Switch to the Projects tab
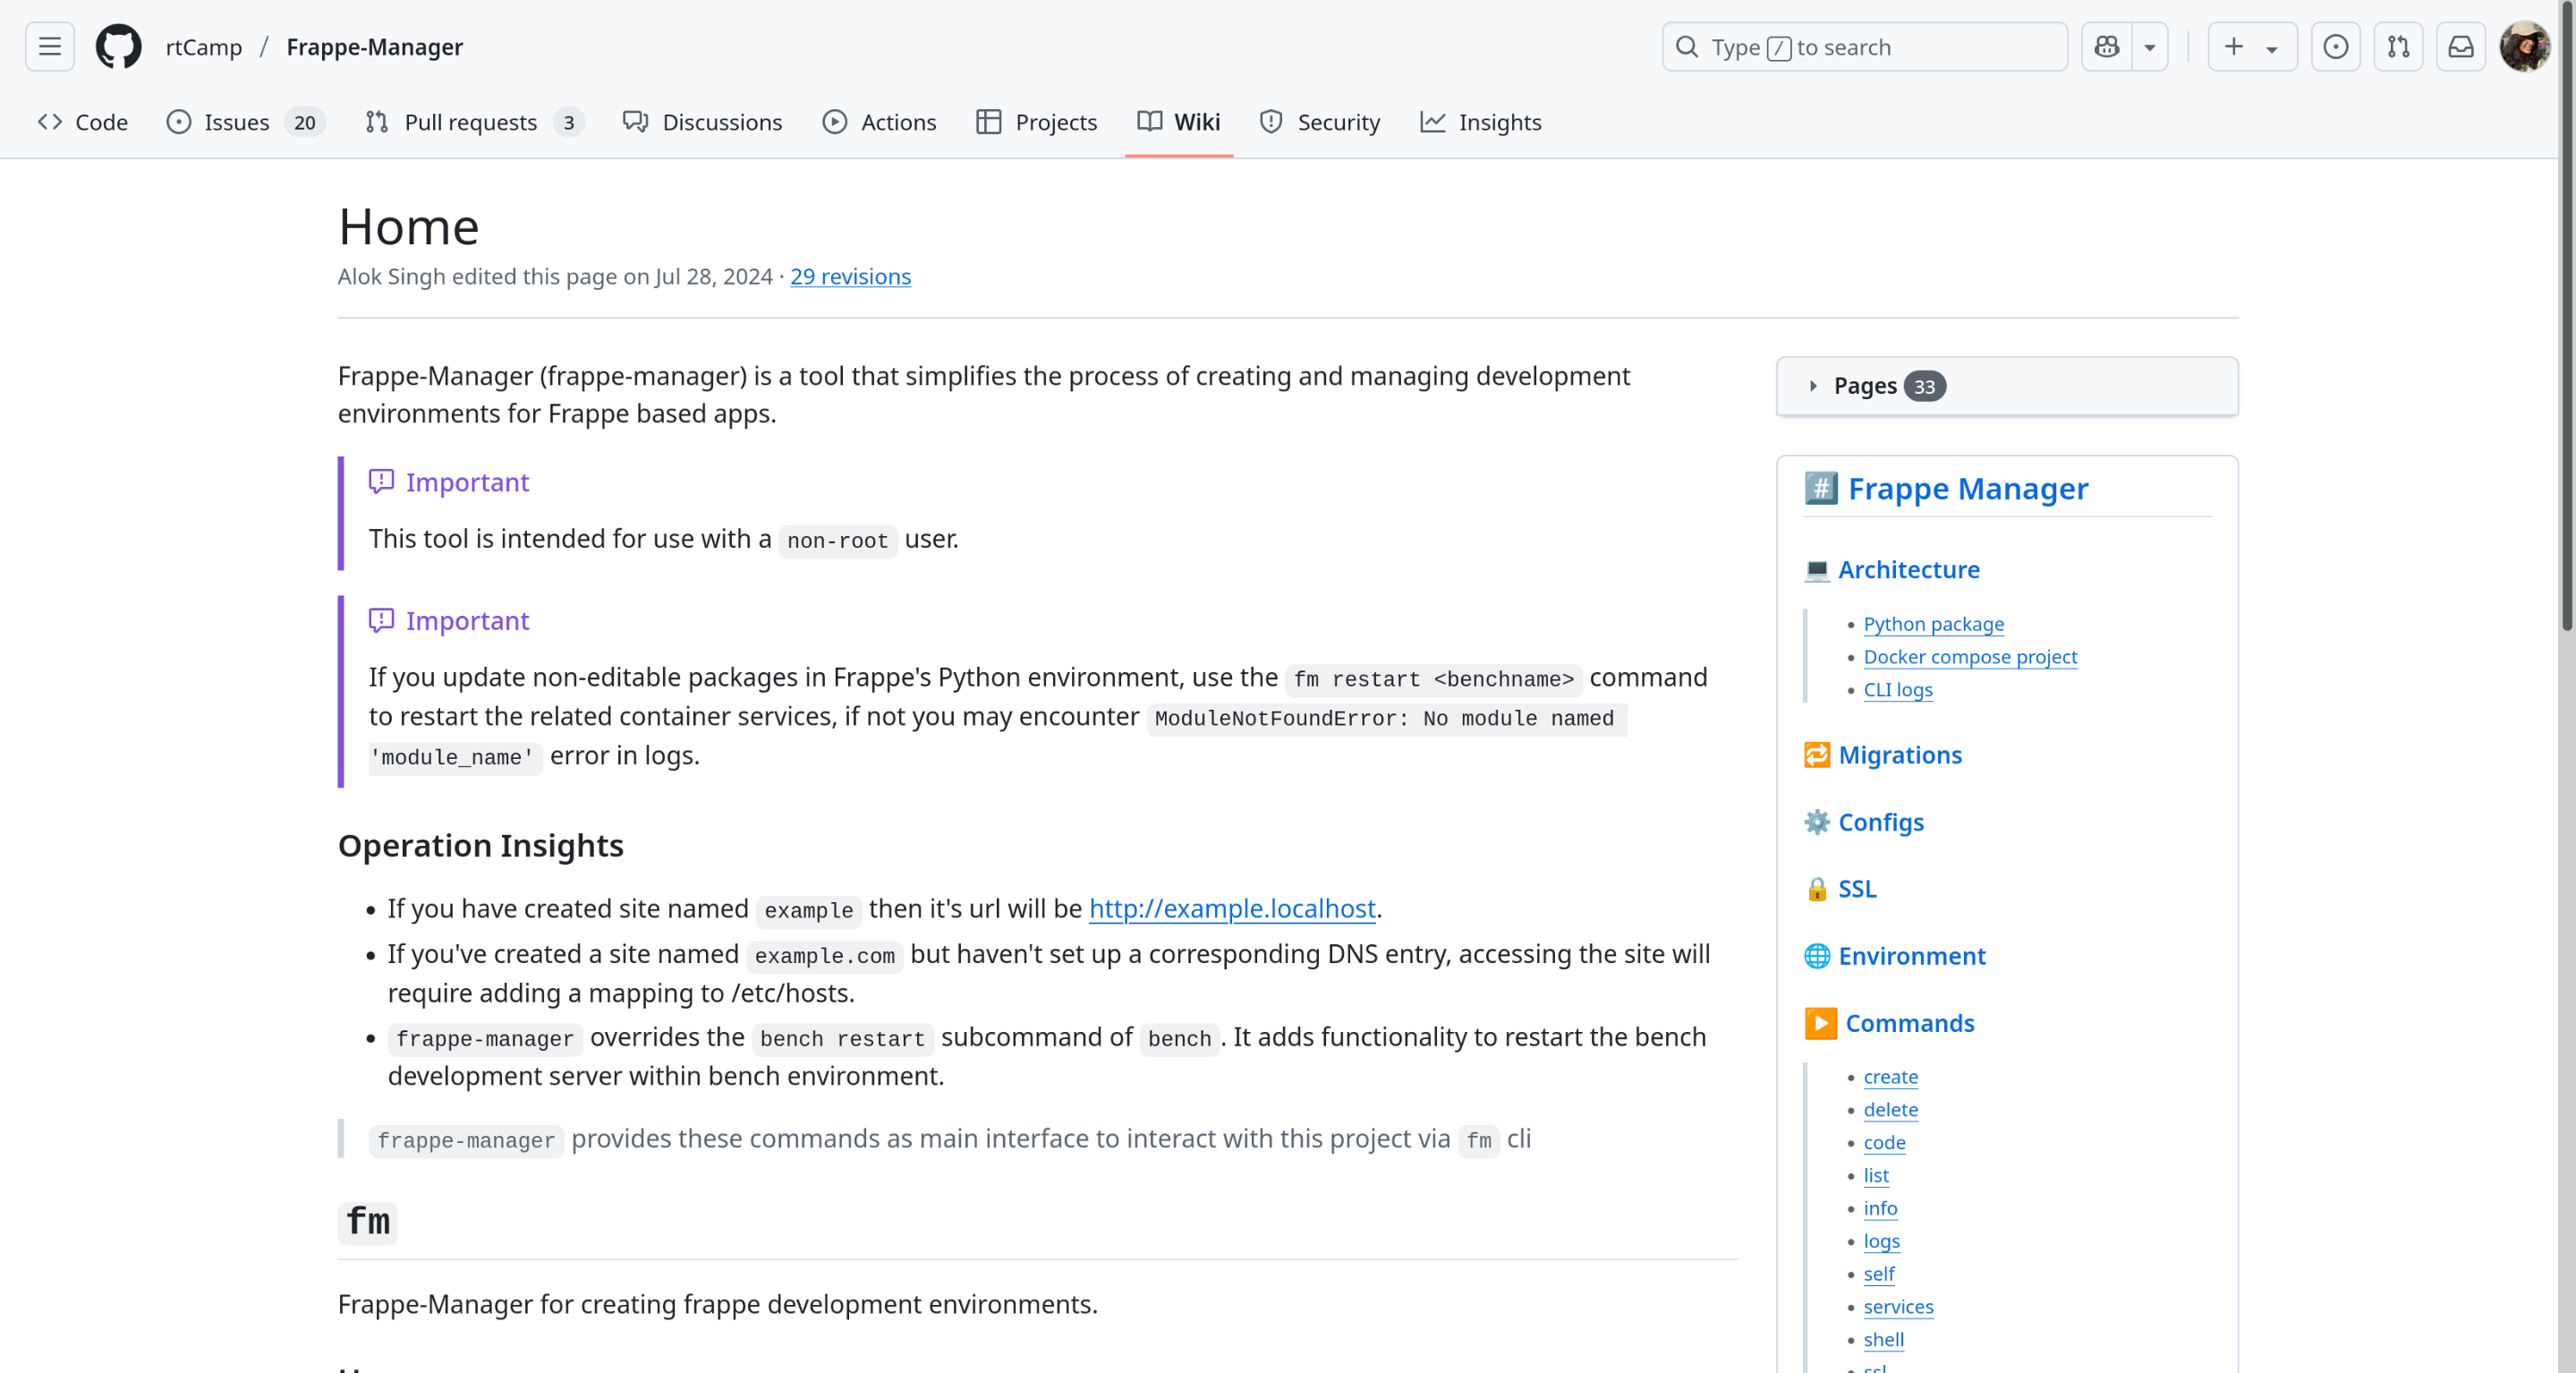This screenshot has height=1373, width=2576. click(1037, 122)
